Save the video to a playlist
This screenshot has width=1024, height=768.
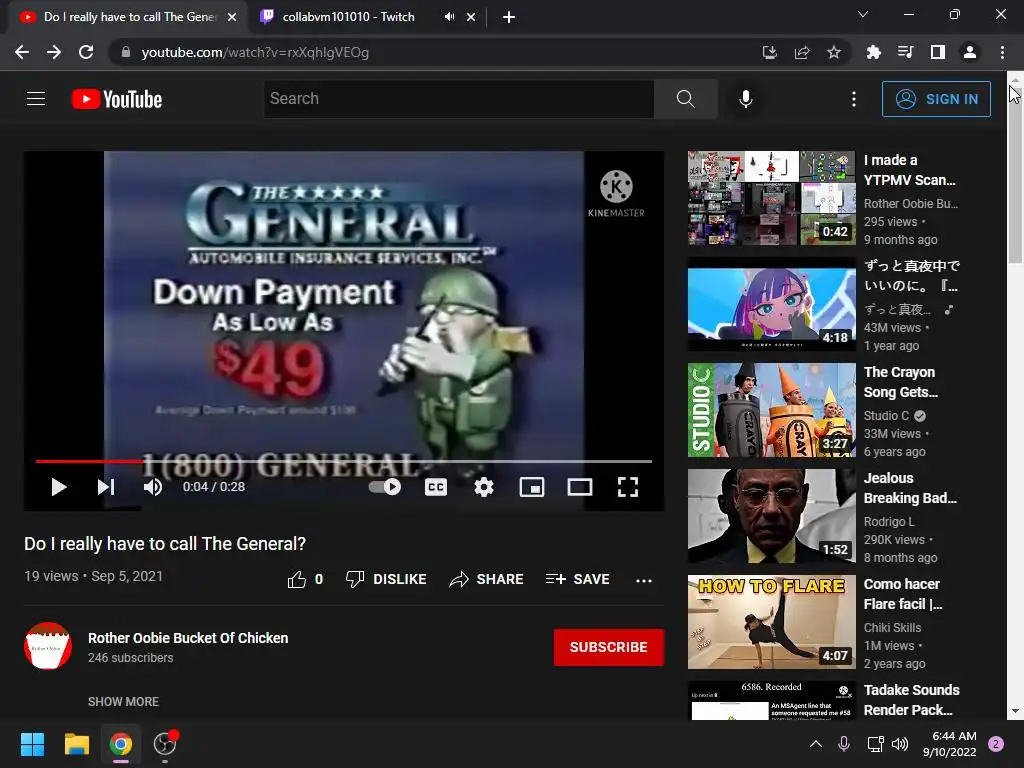577,579
